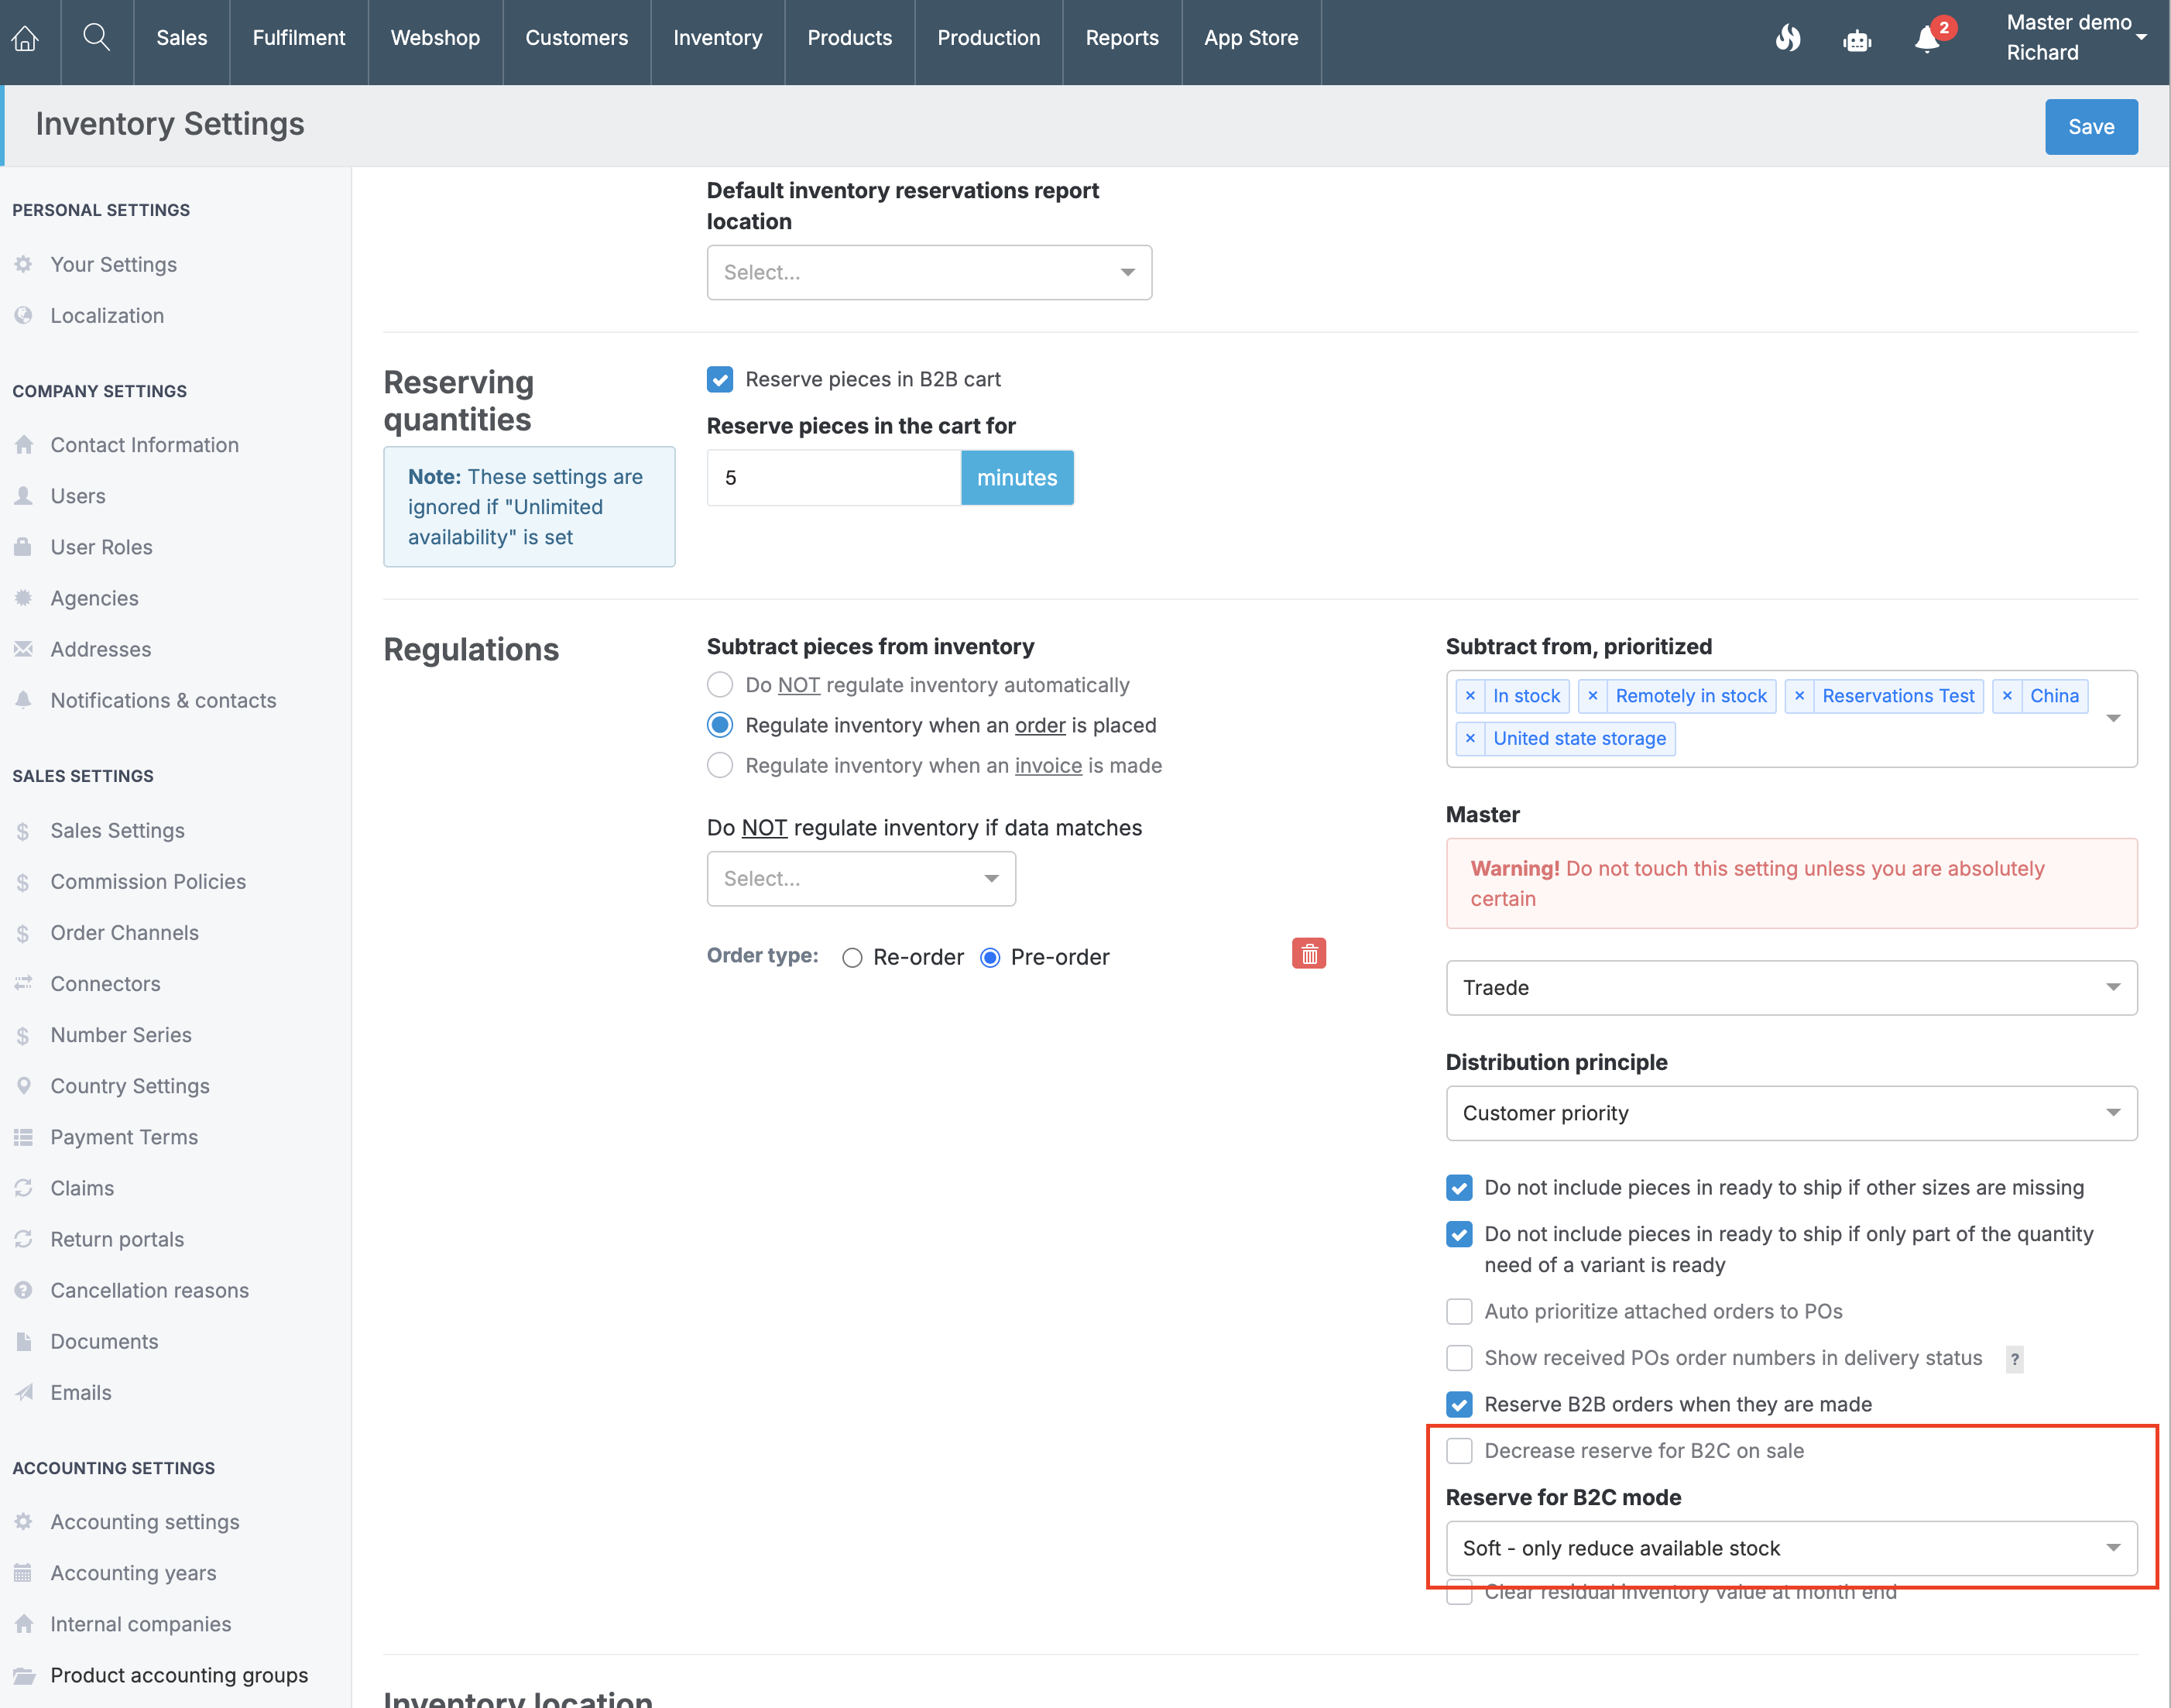Viewport: 2171px width, 1708px height.
Task: Delete the order type rule with trash icon
Action: click(x=1308, y=954)
